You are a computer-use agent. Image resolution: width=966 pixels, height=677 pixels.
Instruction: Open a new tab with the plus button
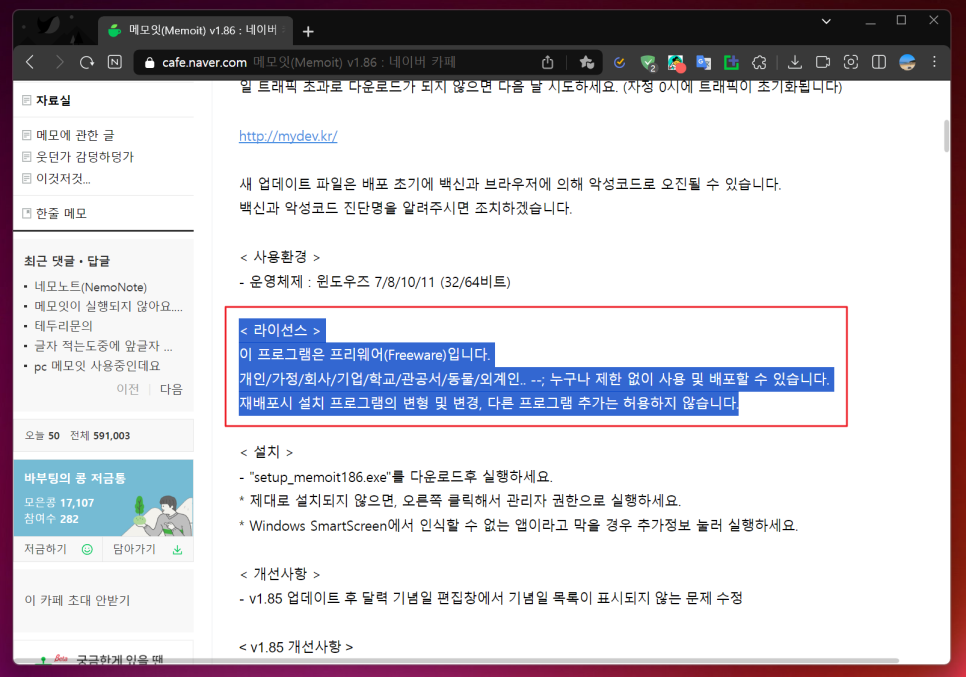tap(308, 31)
